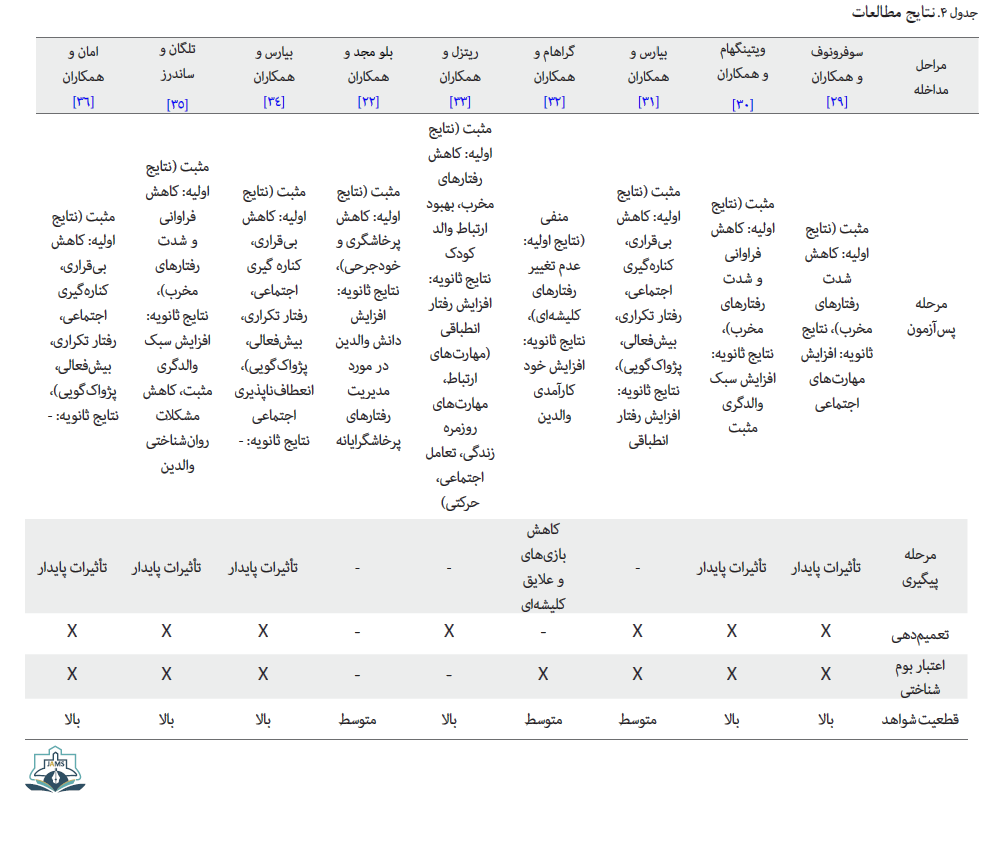Open reference link [۲۹] under سوفرونوف
Viewport: 996px width, 852px height.
tap(837, 102)
